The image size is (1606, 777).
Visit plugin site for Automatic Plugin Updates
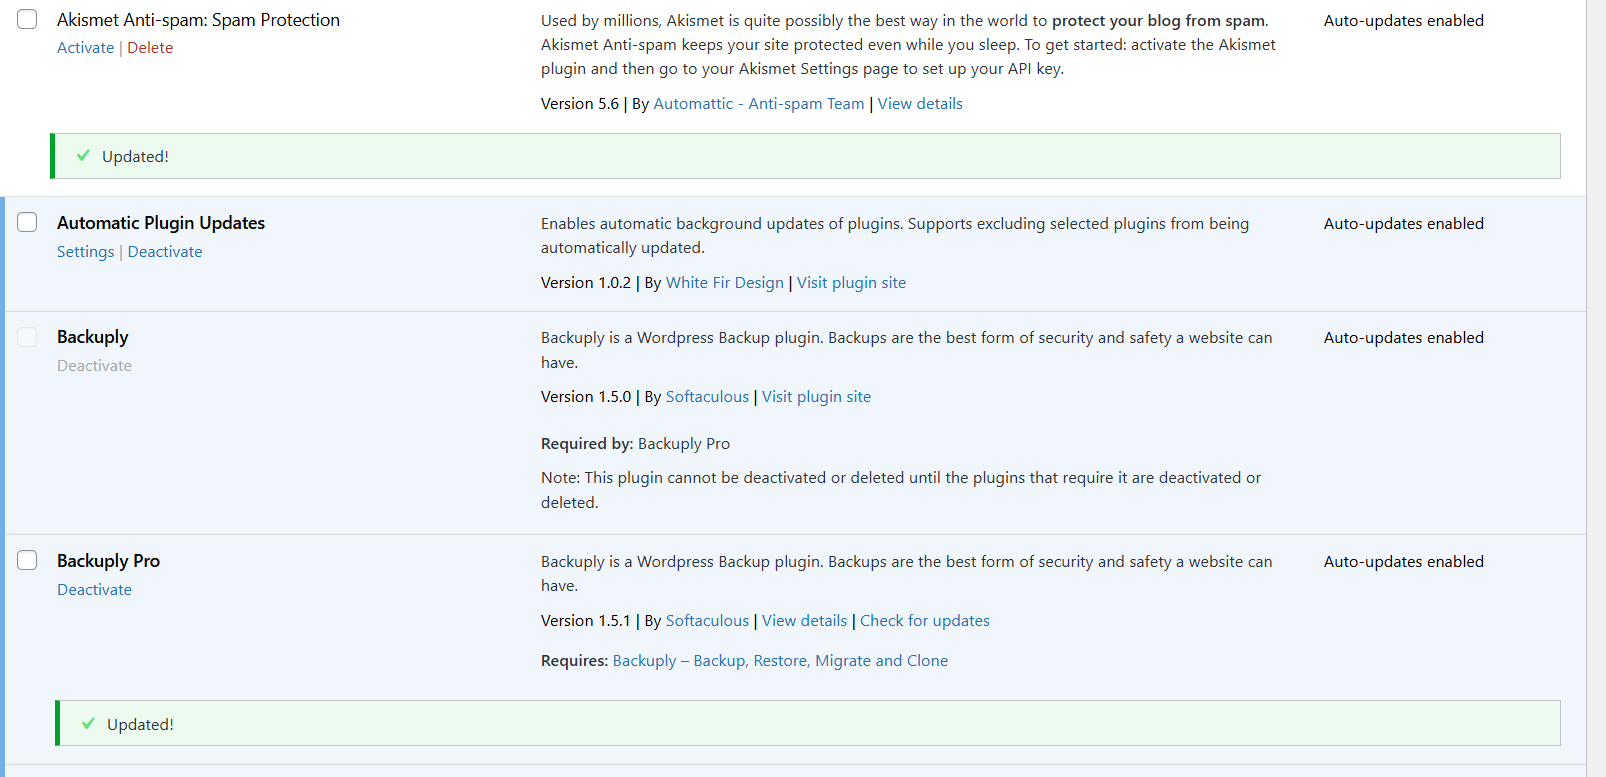[x=851, y=283]
